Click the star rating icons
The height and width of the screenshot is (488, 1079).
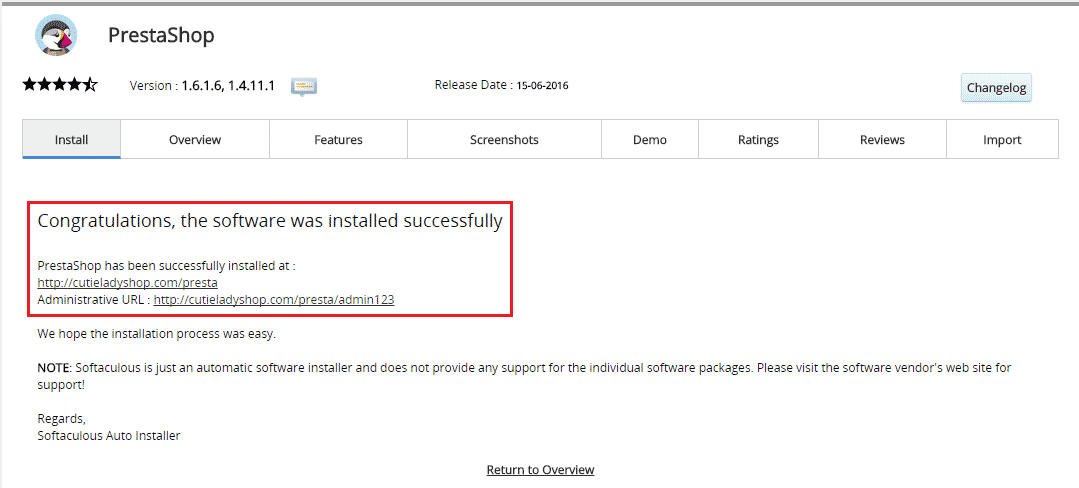pos(61,85)
